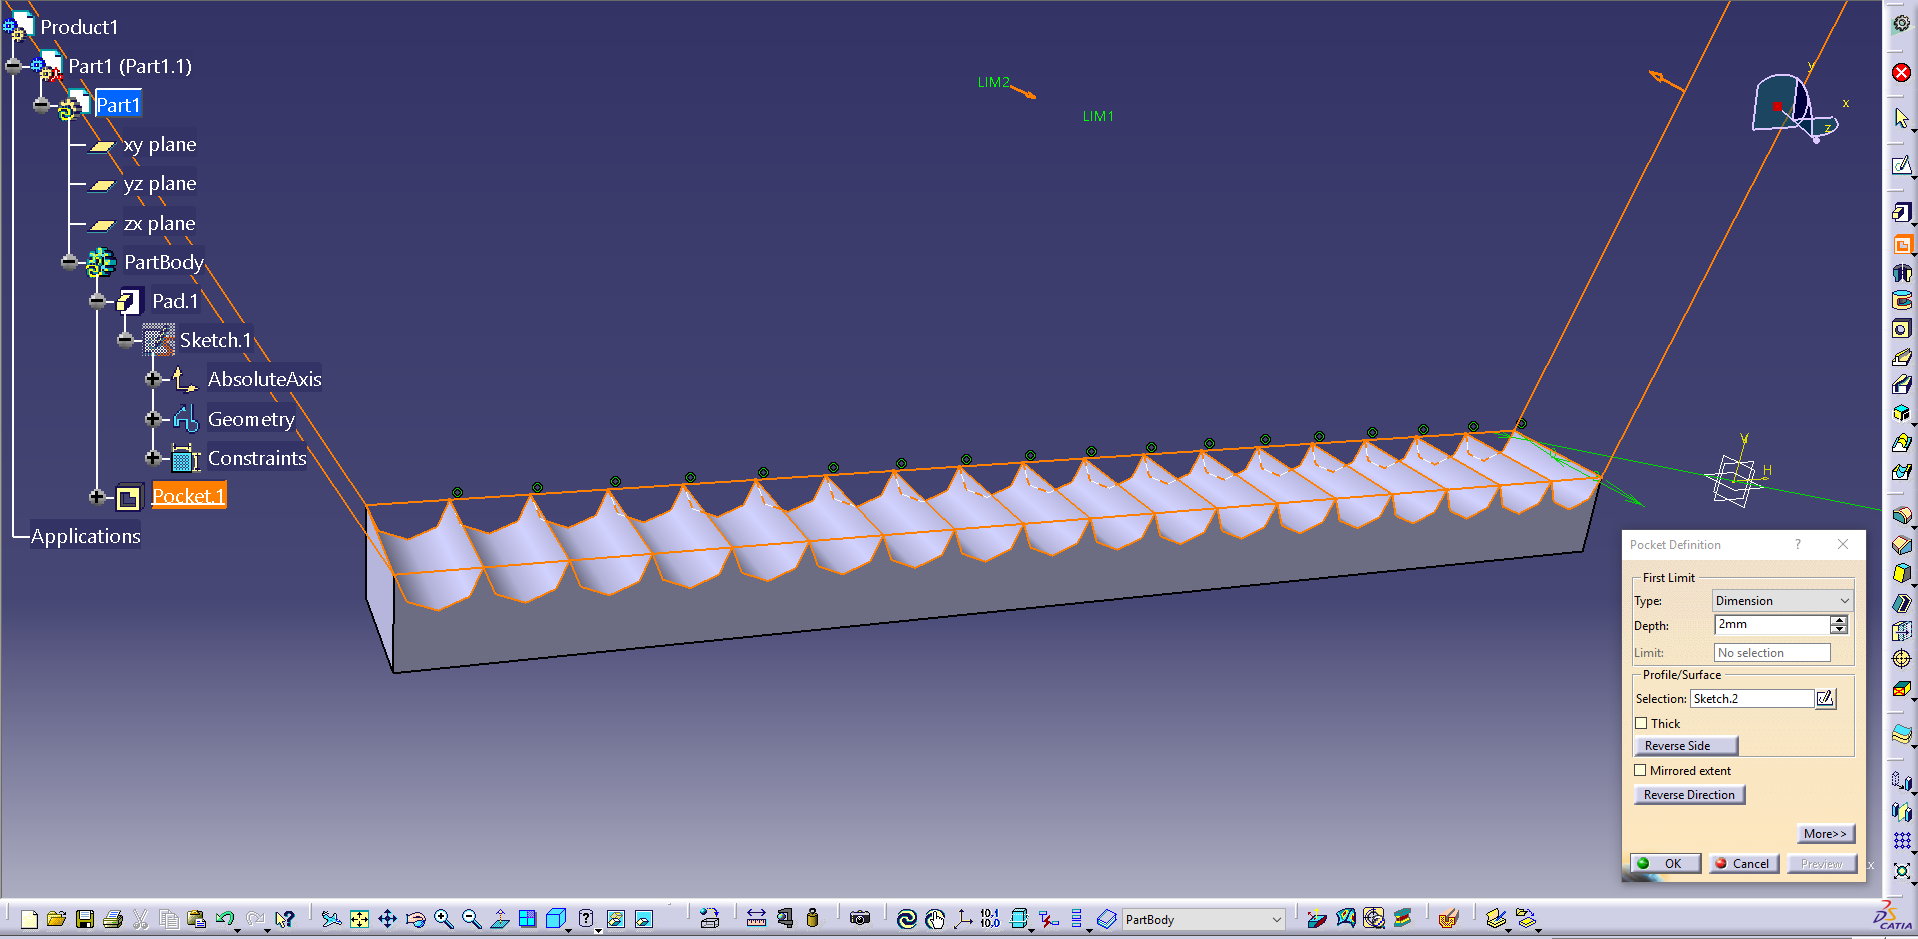
Task: Click the Sketcher icon in right toolbar
Action: coord(1902,165)
